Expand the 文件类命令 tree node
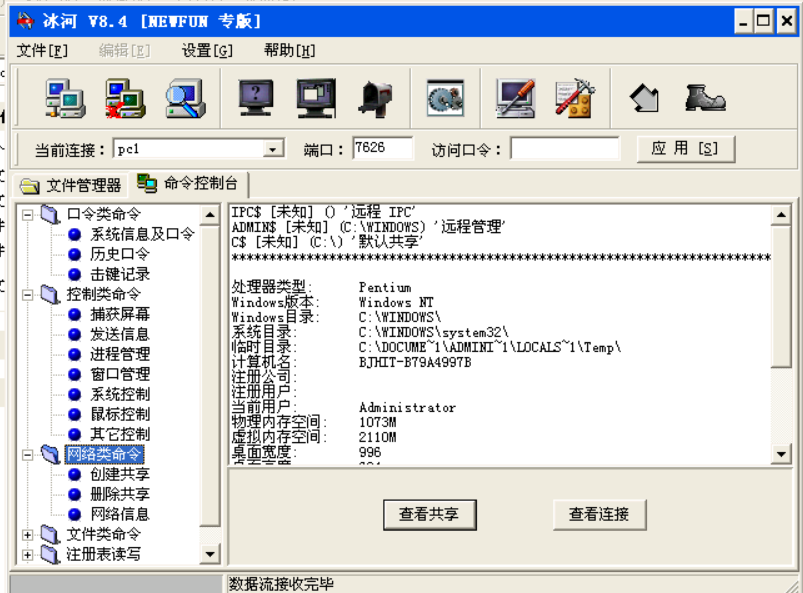 28,535
